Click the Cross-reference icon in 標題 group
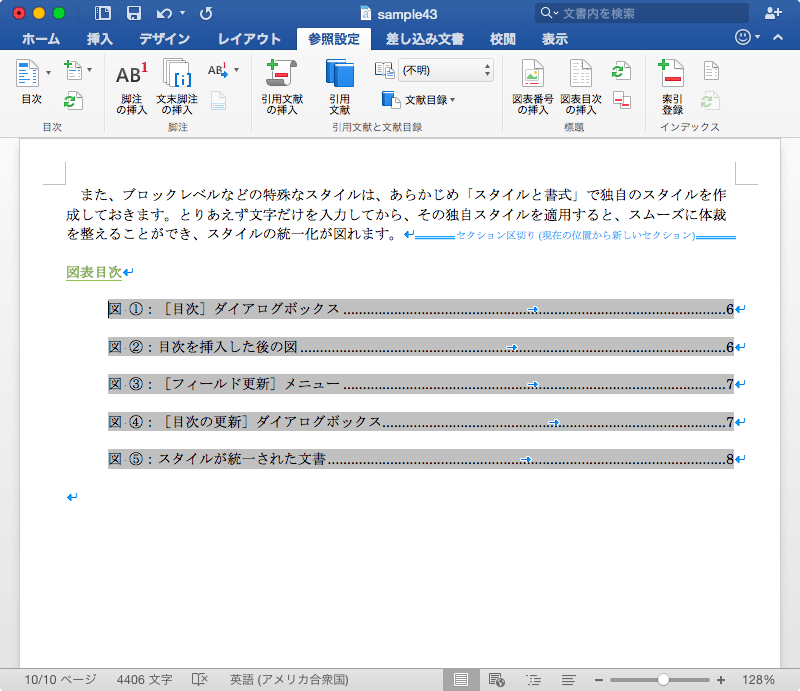This screenshot has height=691, width=800. [621, 100]
